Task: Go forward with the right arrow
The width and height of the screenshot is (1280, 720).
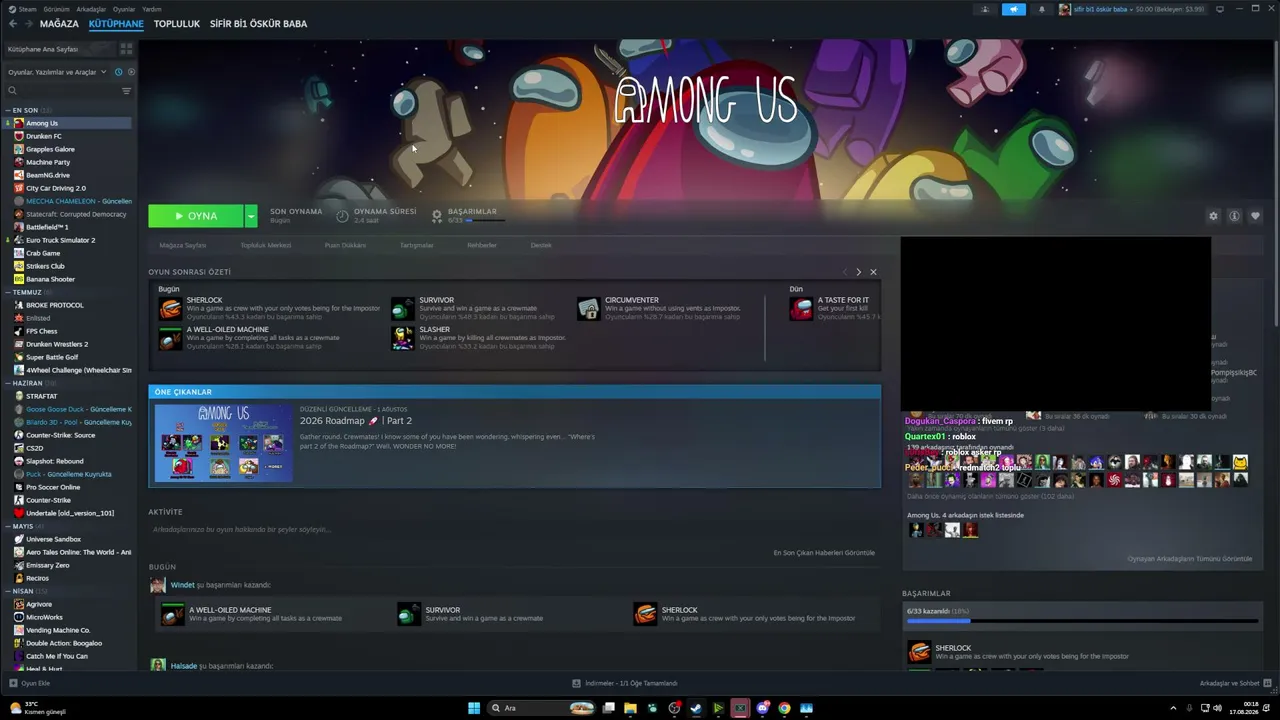Action: (28, 24)
